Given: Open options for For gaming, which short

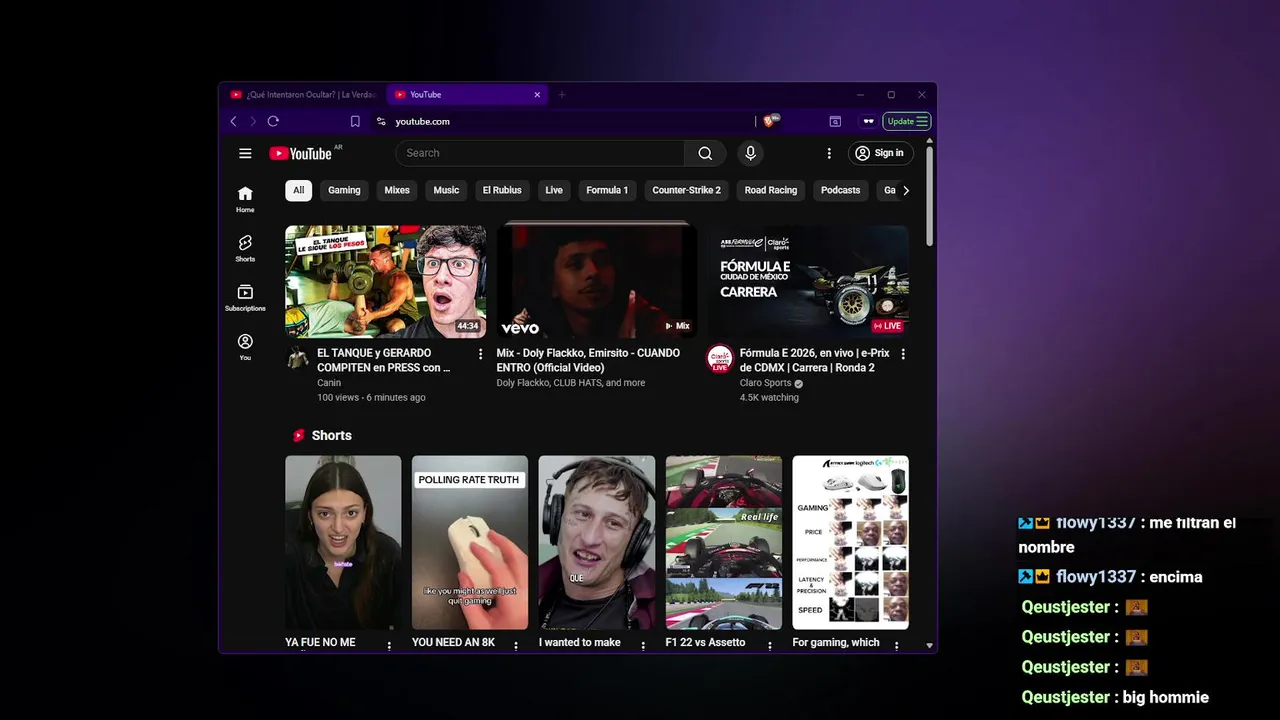Looking at the screenshot, I should coord(896,646).
